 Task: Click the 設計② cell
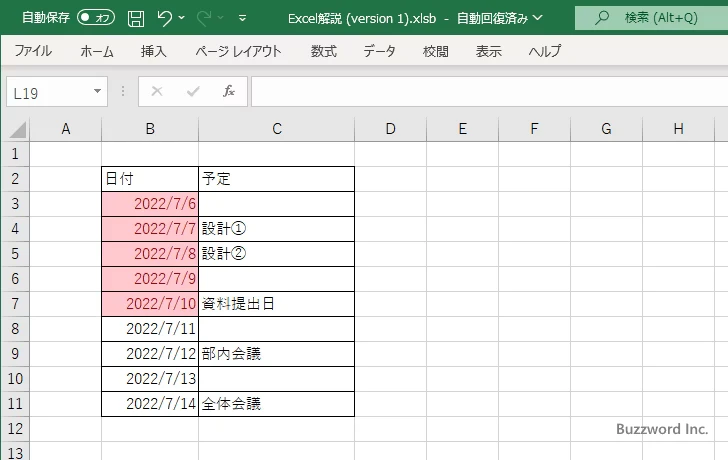click(x=276, y=254)
